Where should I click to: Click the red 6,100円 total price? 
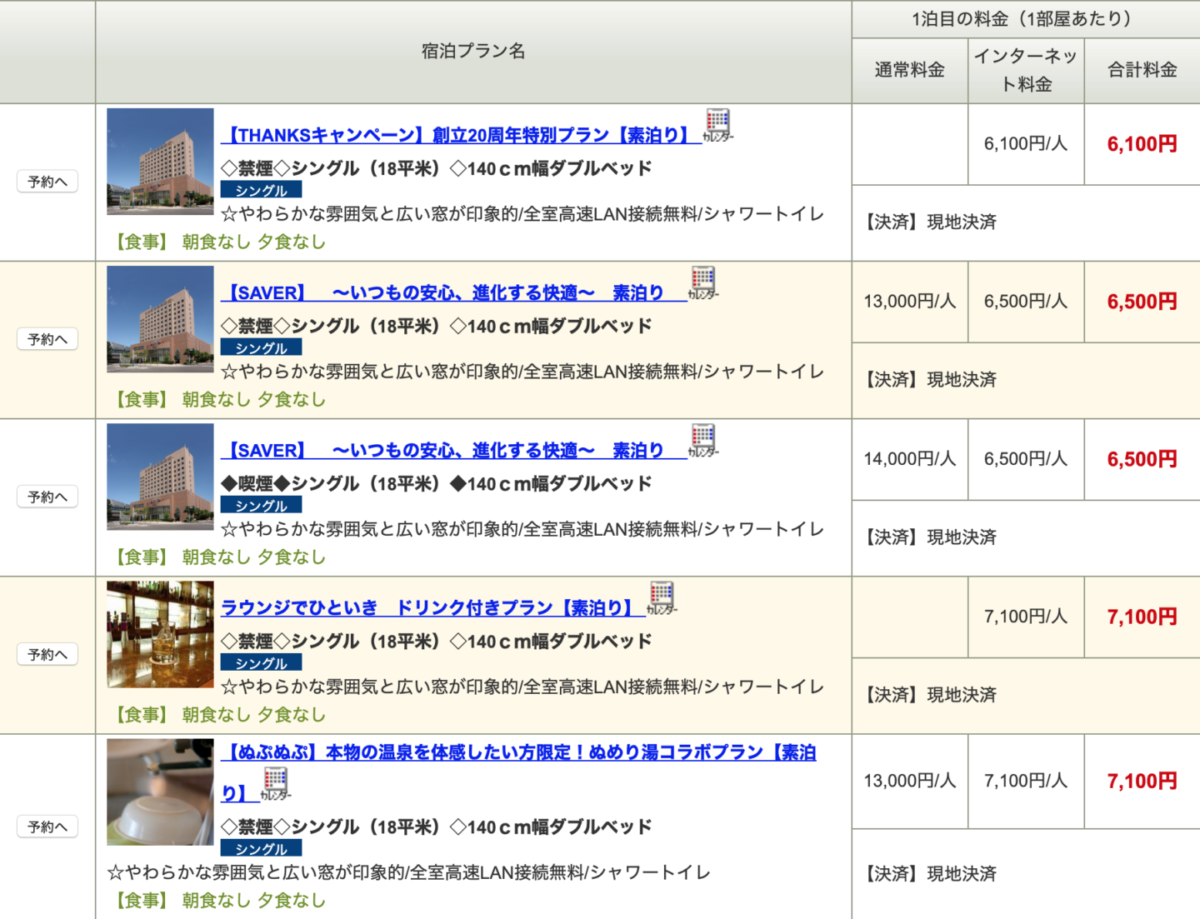[x=1142, y=144]
